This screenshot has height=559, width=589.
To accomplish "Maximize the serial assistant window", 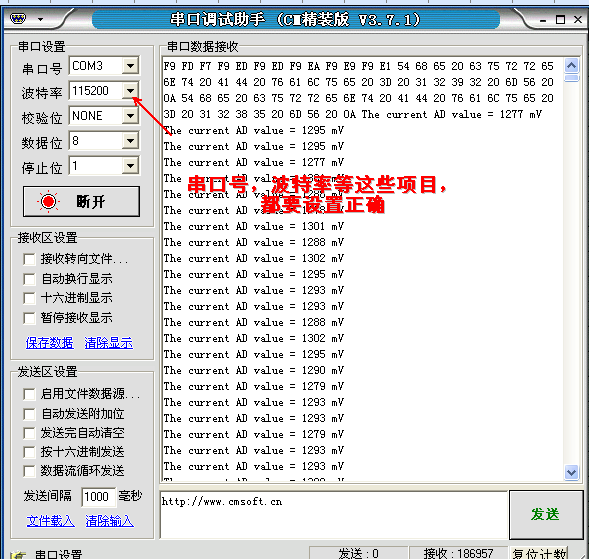I will (560, 20).
